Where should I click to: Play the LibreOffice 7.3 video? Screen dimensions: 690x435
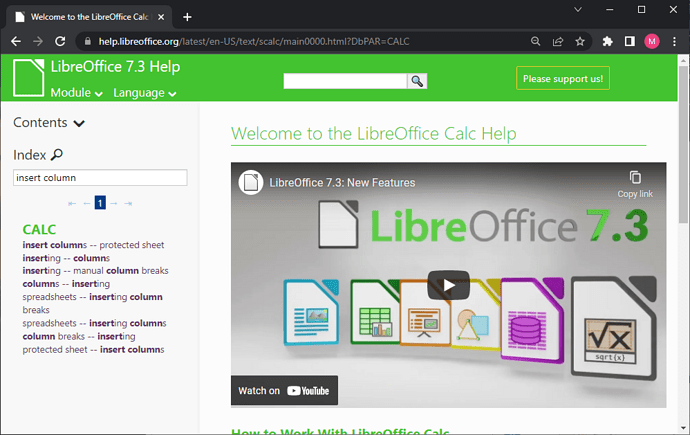tap(448, 285)
